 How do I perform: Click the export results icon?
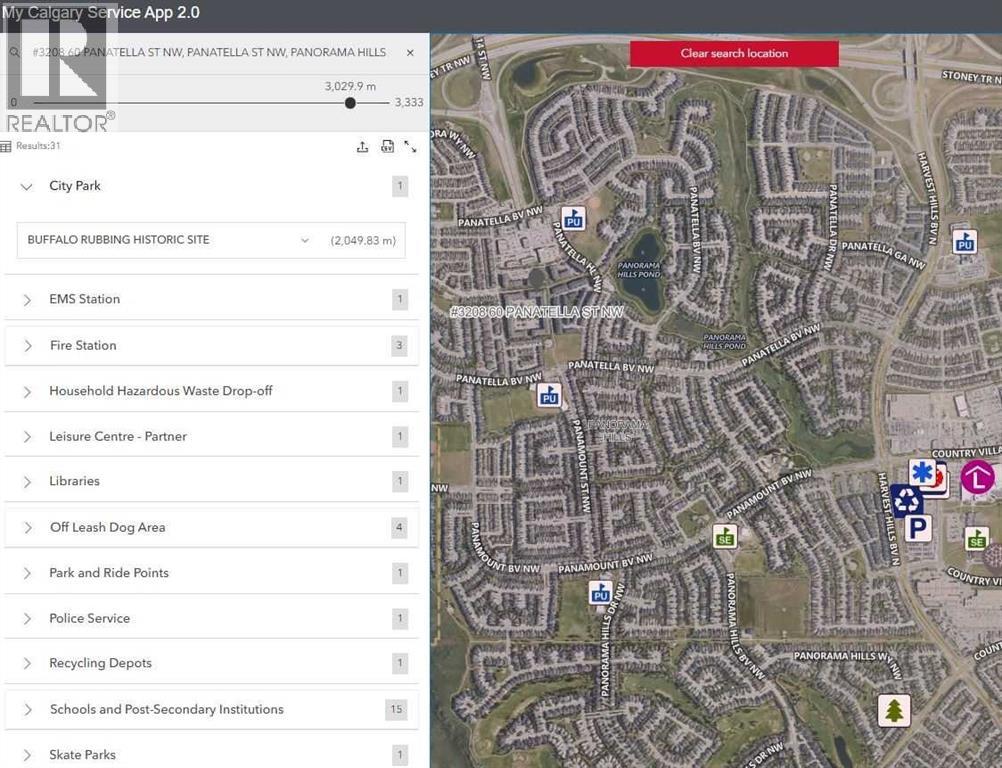(363, 147)
